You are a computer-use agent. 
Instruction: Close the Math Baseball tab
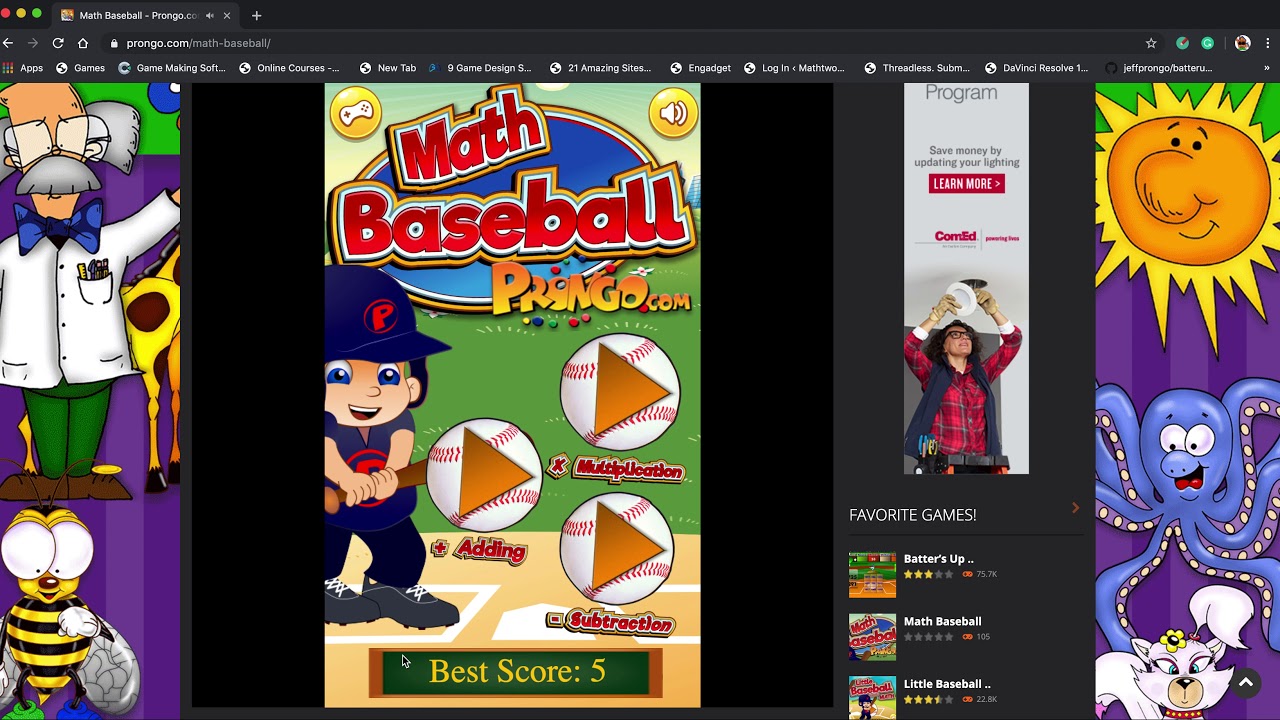point(227,15)
